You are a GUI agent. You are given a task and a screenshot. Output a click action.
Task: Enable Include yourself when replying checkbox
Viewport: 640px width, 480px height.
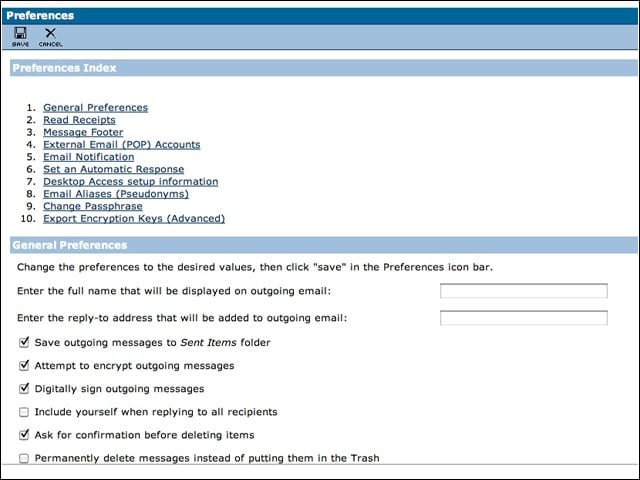[x=24, y=412]
